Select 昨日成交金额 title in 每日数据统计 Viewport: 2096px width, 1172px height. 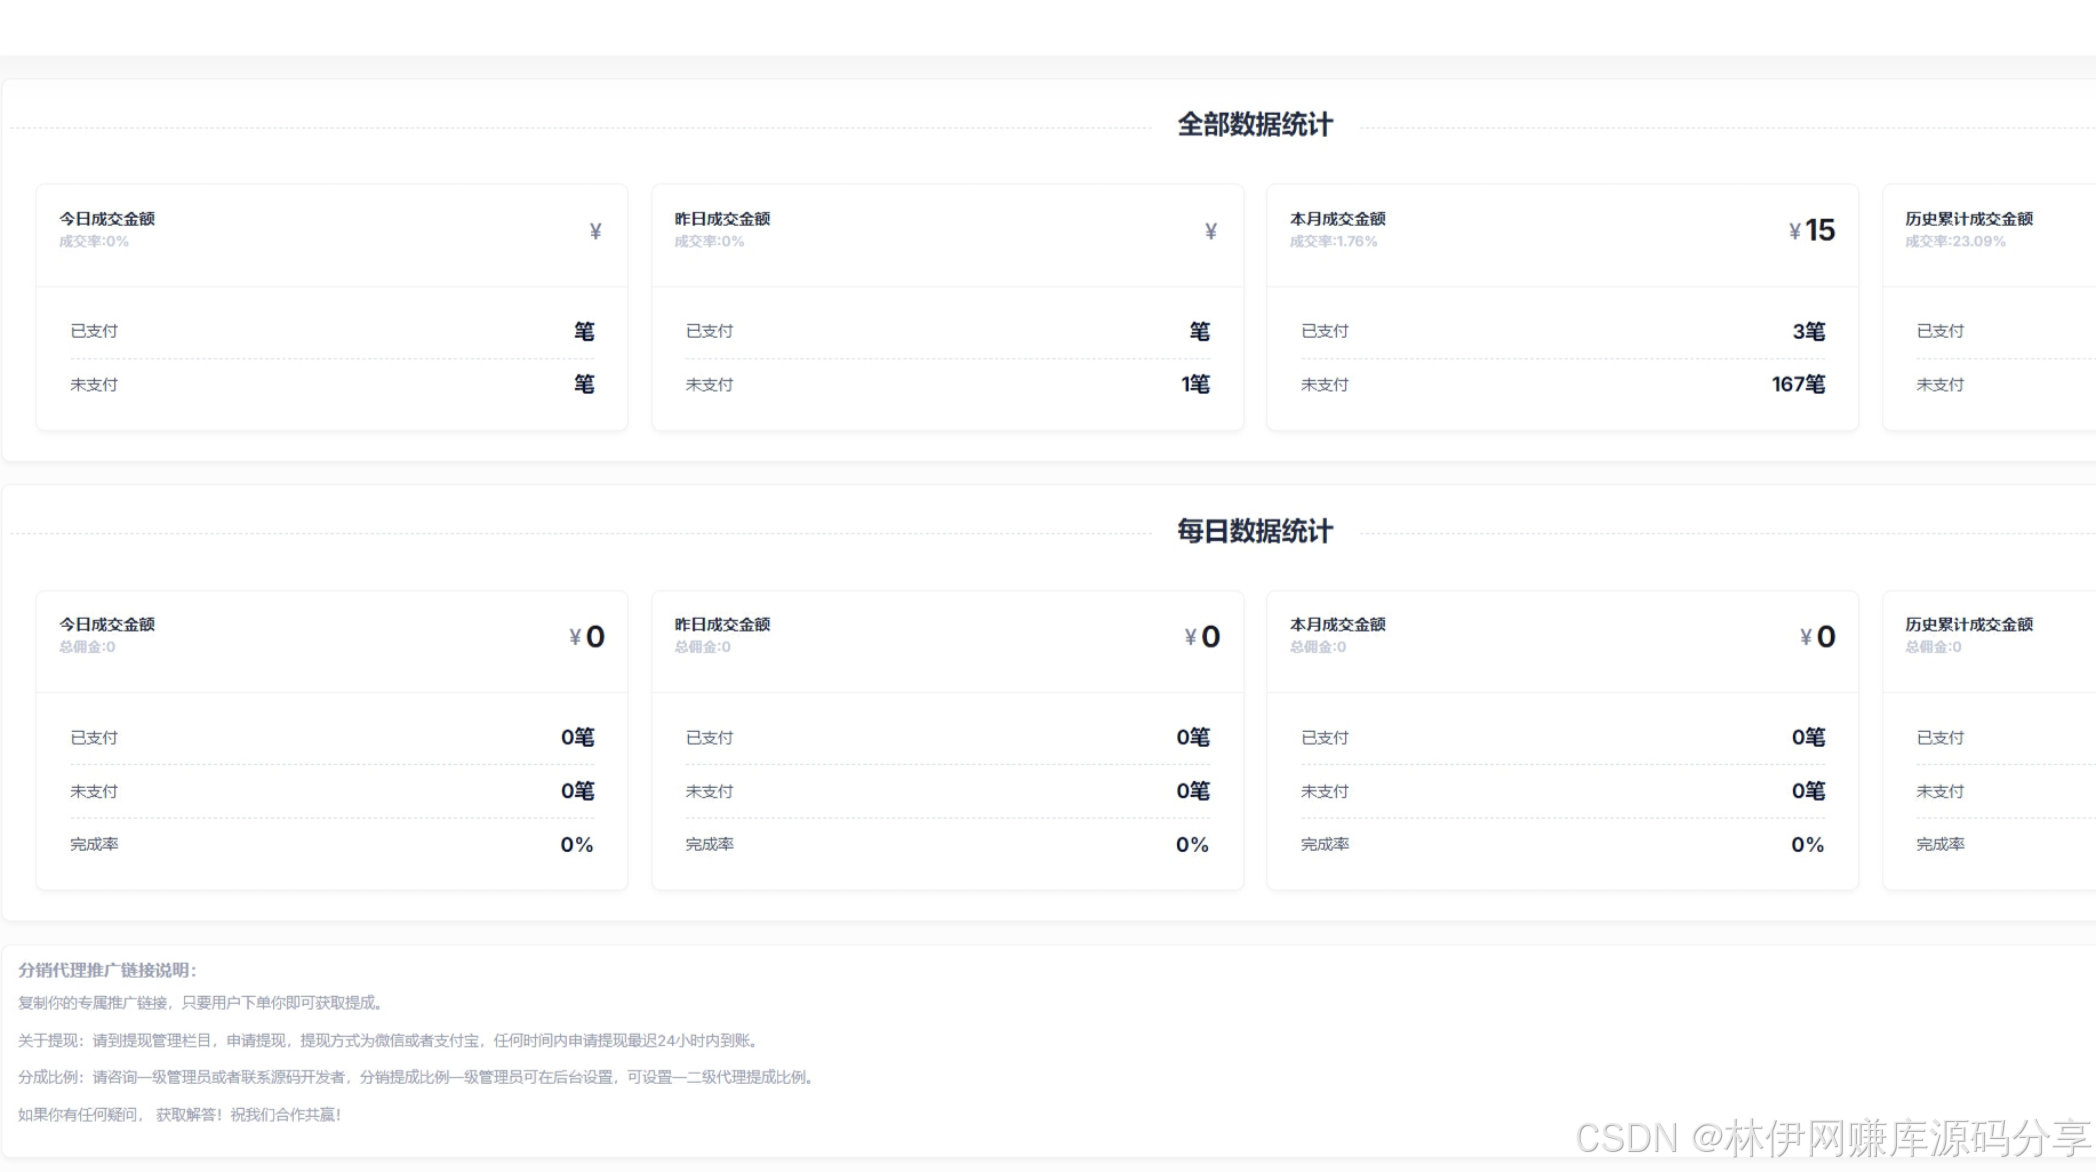coord(722,624)
